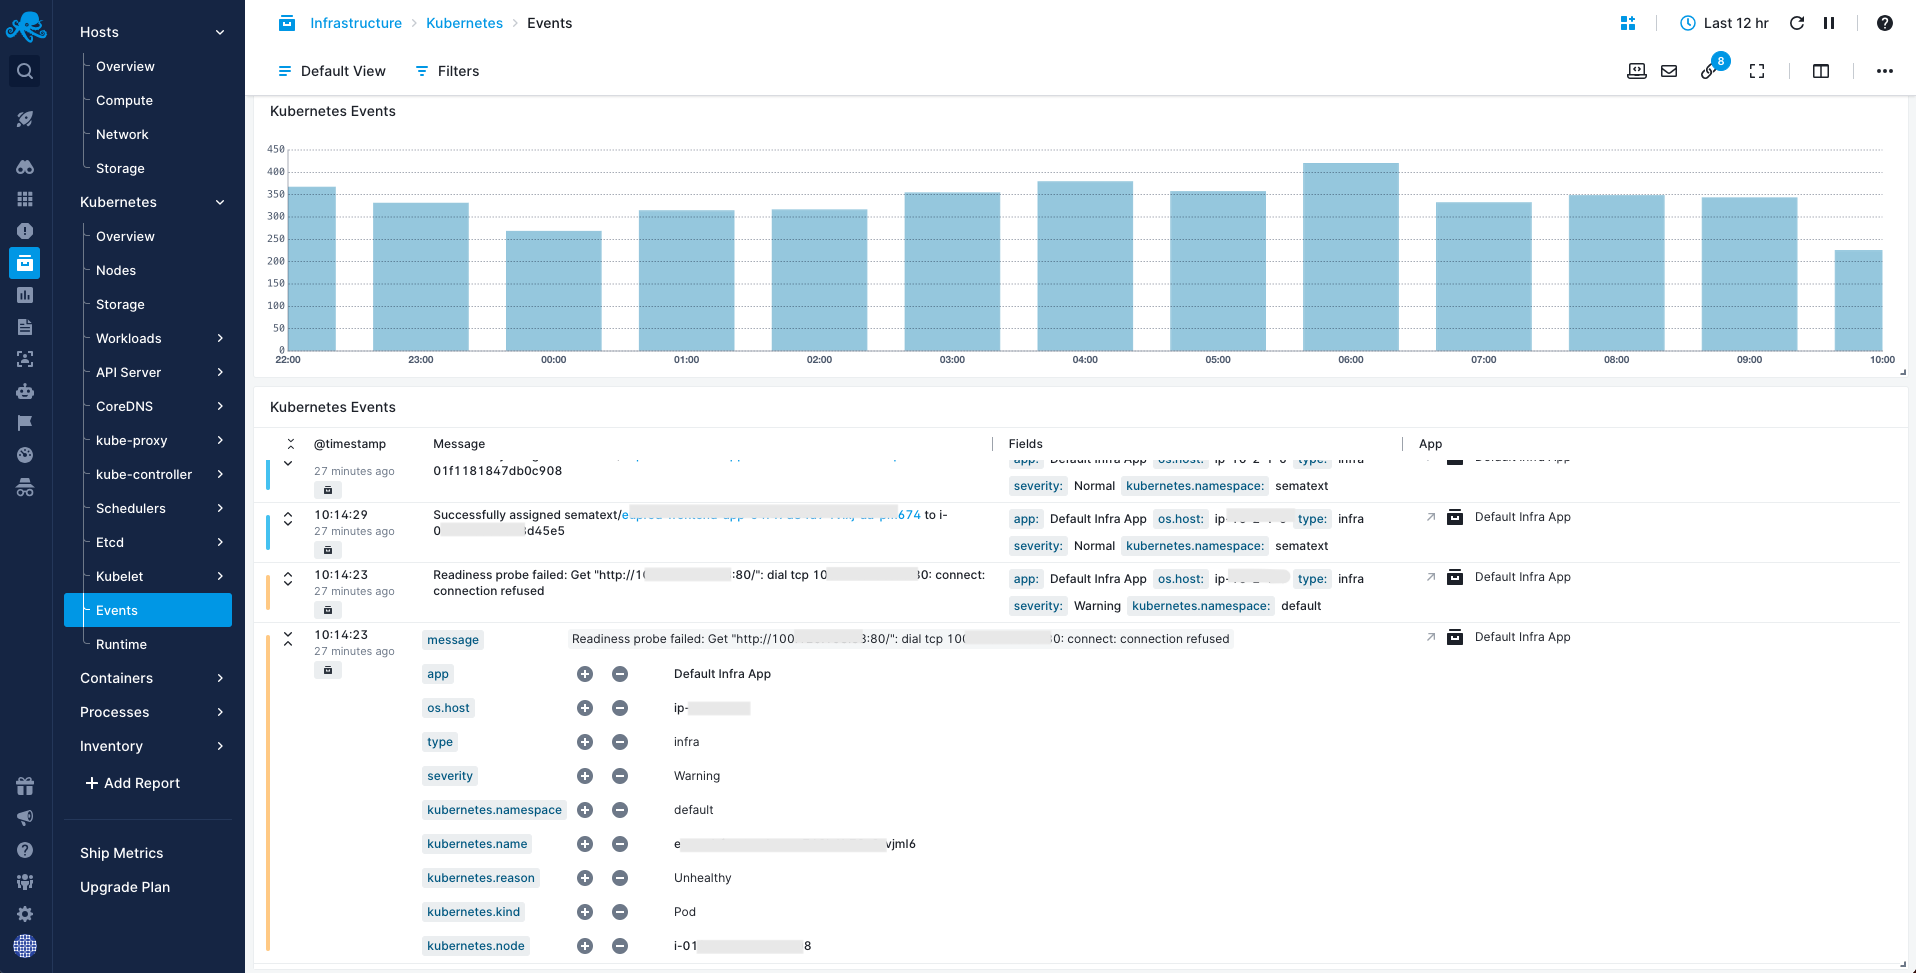This screenshot has width=1916, height=973.
Task: Open the search icon in left rail
Action: point(25,71)
